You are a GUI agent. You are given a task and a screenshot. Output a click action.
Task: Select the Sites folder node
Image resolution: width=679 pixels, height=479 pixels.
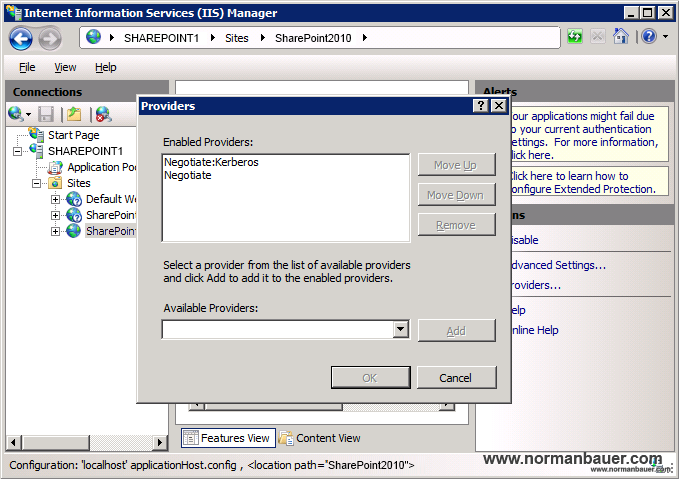[x=78, y=183]
